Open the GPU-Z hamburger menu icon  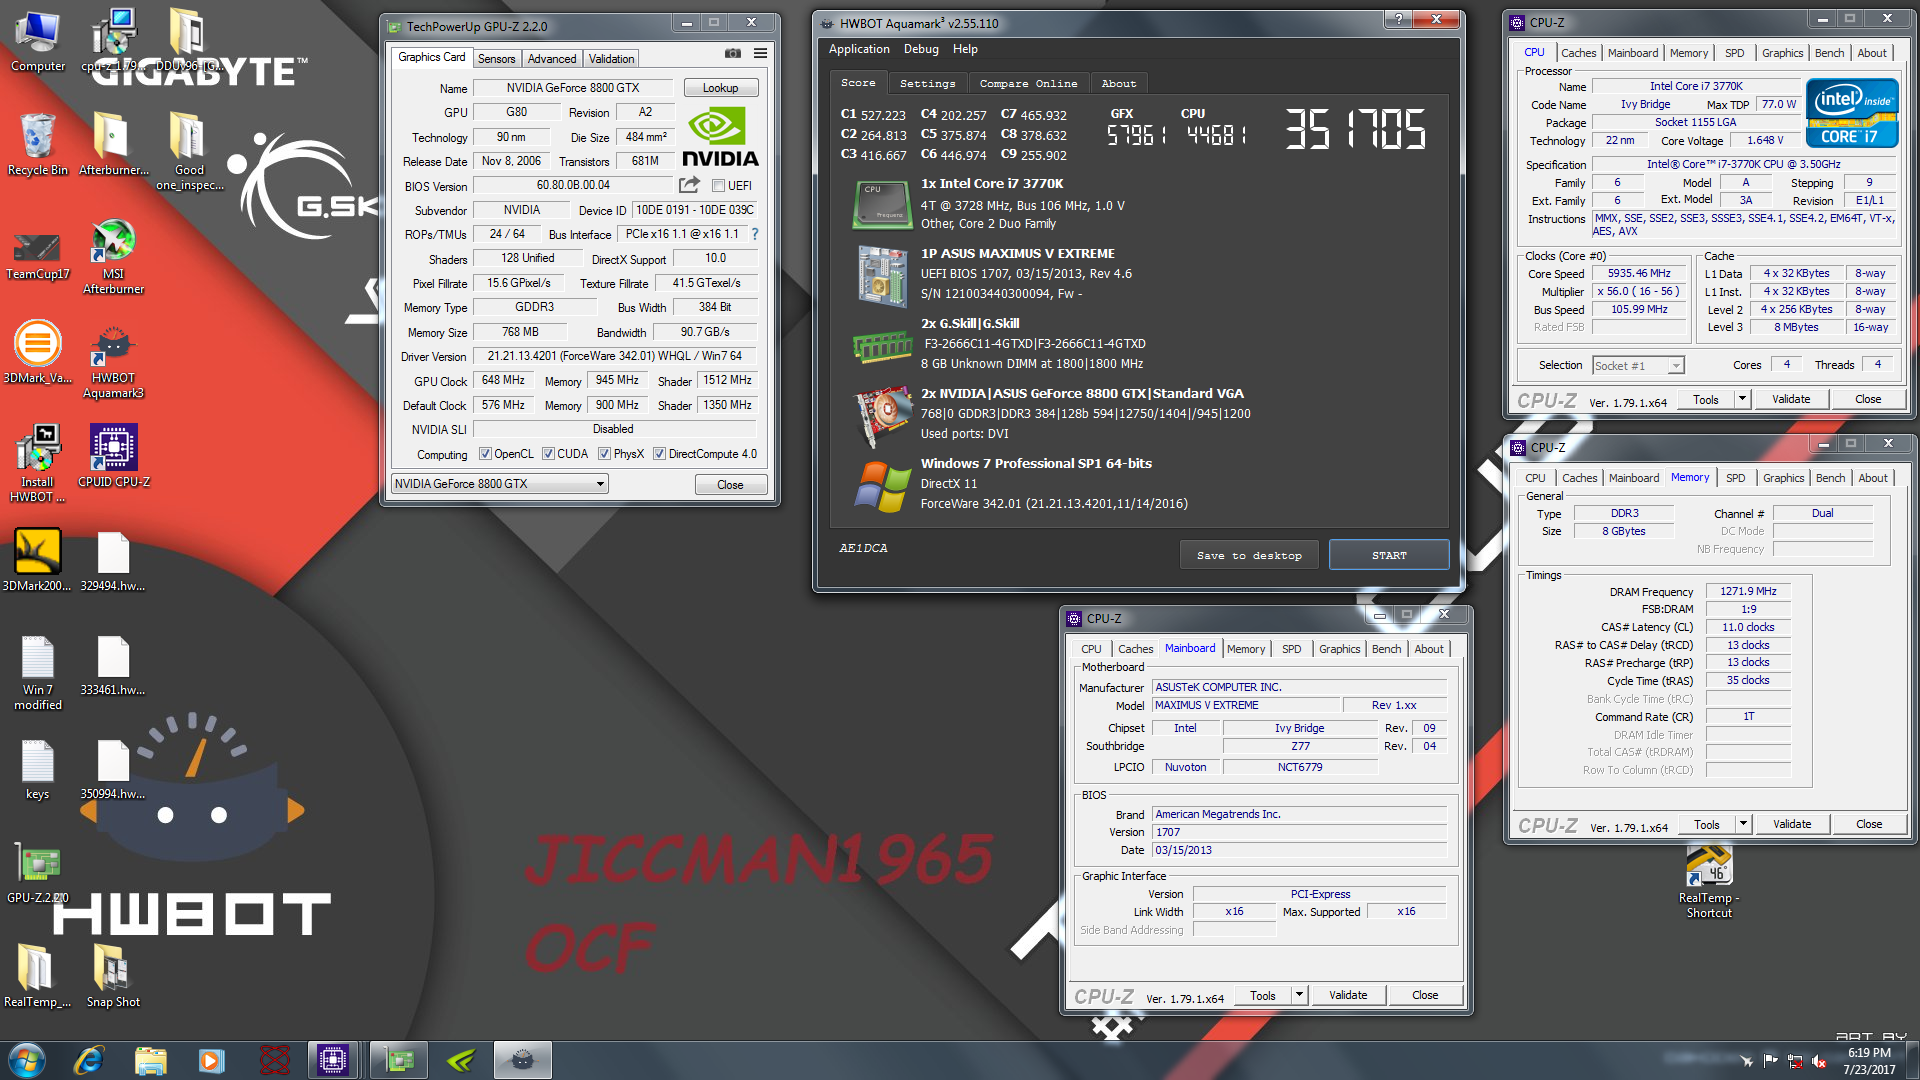pyautogui.click(x=760, y=54)
